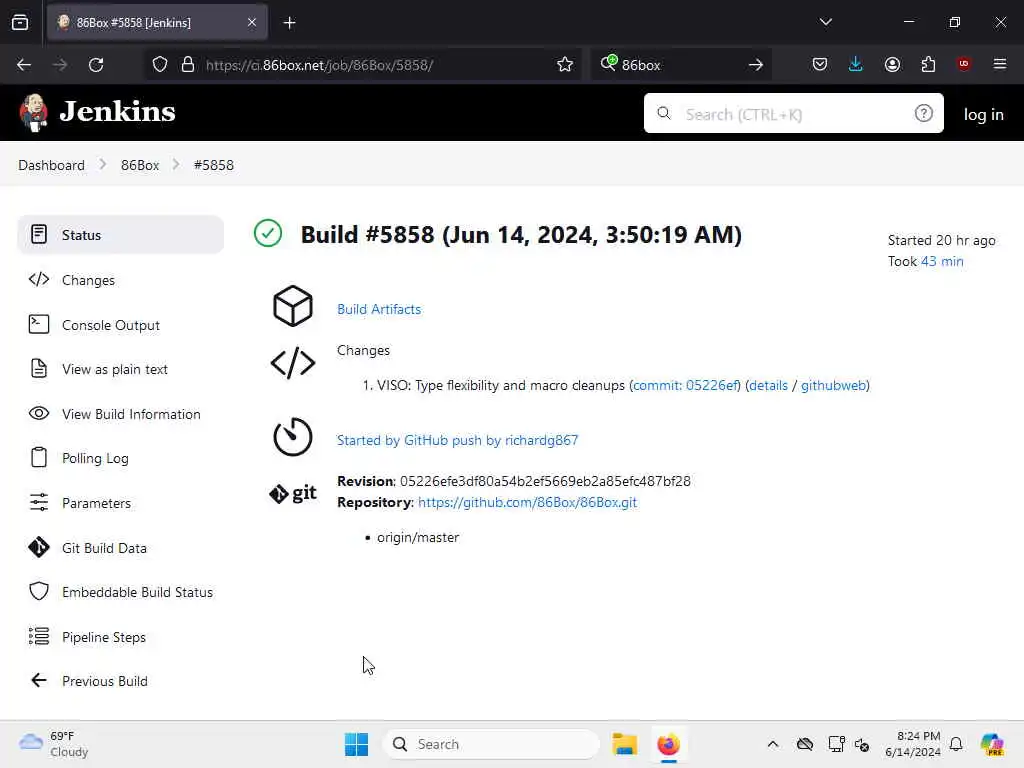Image resolution: width=1024 pixels, height=768 pixels.
Task: Click log in
Action: pyautogui.click(x=983, y=114)
